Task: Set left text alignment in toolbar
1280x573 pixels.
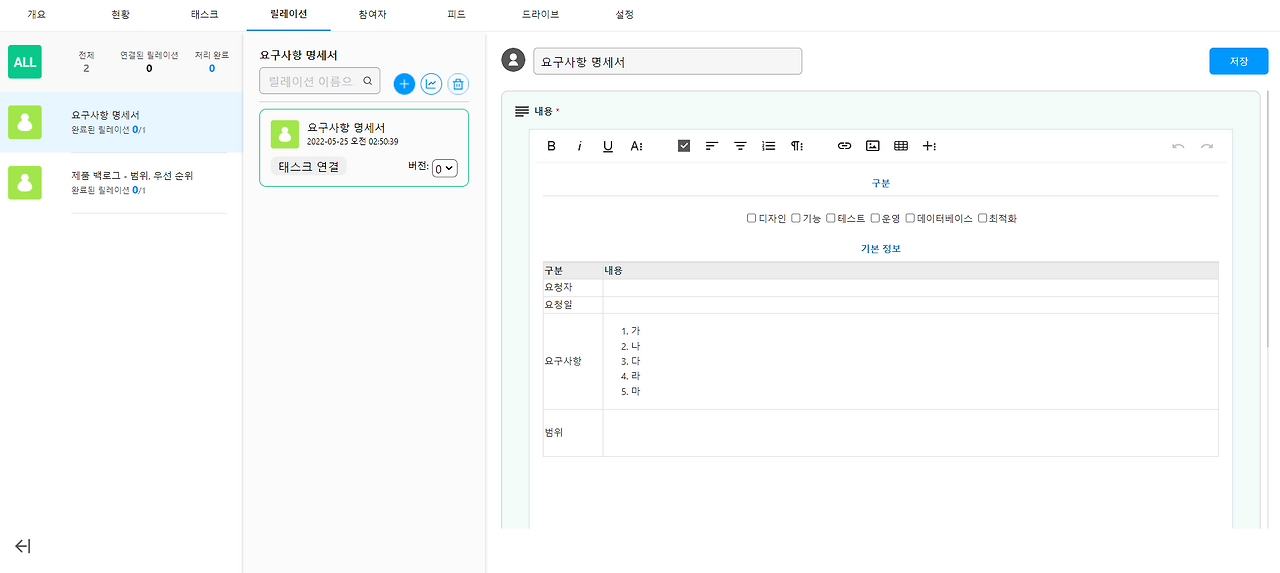Action: coord(712,146)
